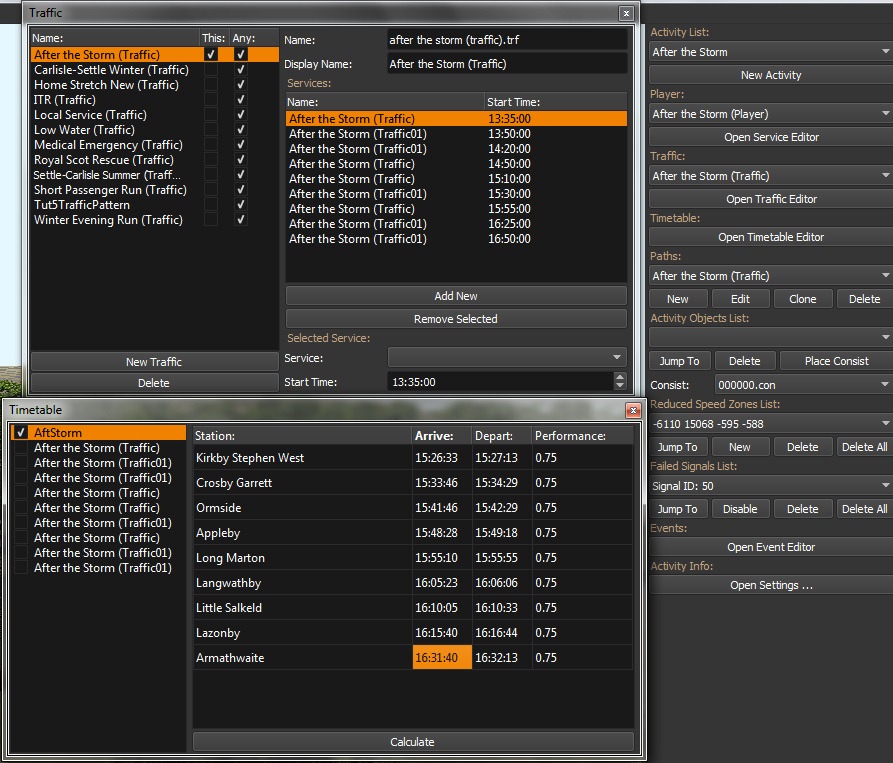The width and height of the screenshot is (893, 763).
Task: Click Armathwaite arrive time cell
Action: pyautogui.click(x=441, y=658)
